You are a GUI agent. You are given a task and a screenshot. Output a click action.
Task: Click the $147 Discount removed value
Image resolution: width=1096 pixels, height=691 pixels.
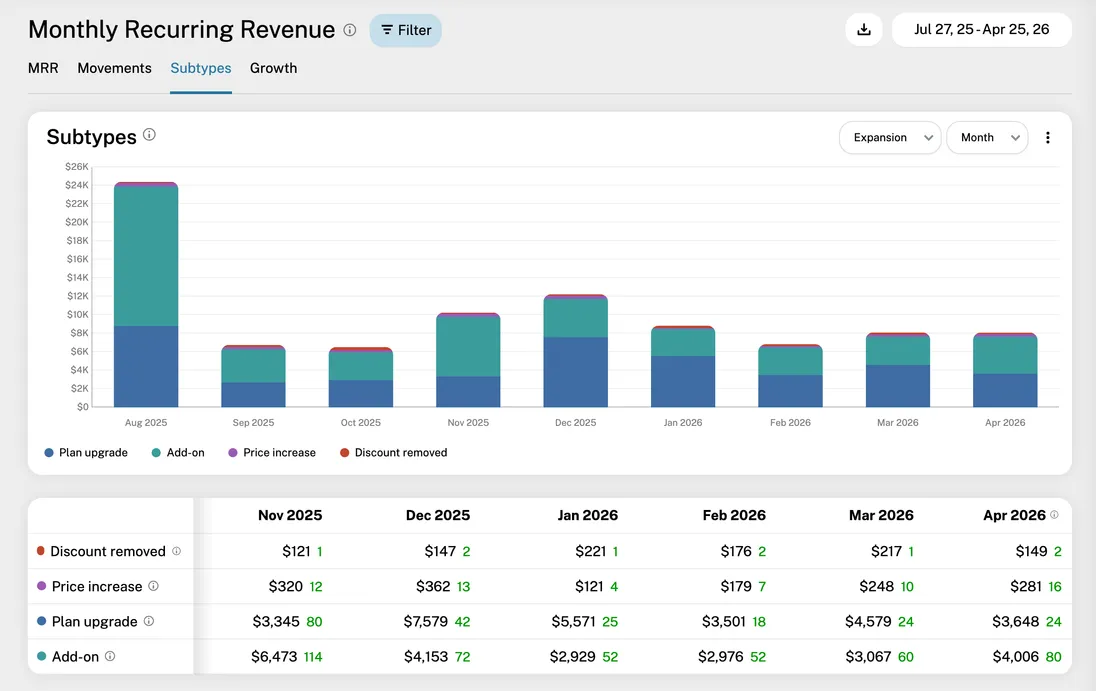pyautogui.click(x=440, y=551)
